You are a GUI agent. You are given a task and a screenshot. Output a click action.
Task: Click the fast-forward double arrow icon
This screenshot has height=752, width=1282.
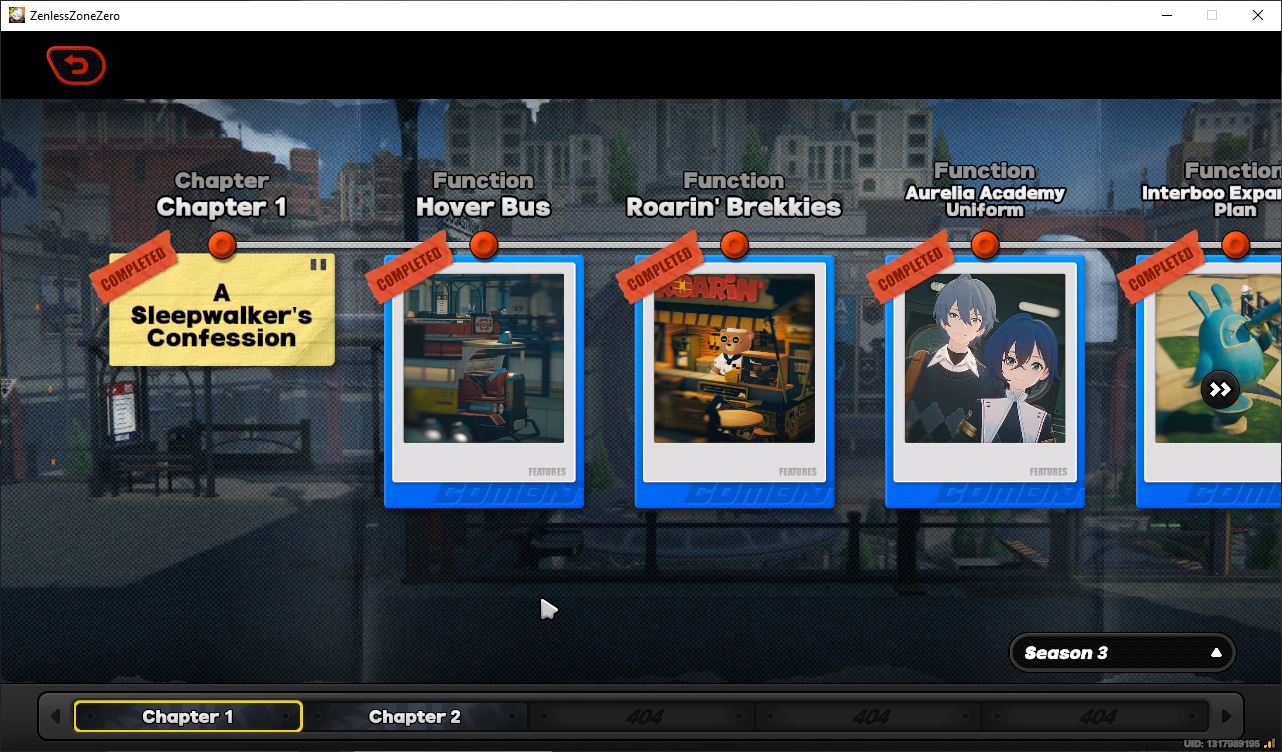click(1220, 390)
